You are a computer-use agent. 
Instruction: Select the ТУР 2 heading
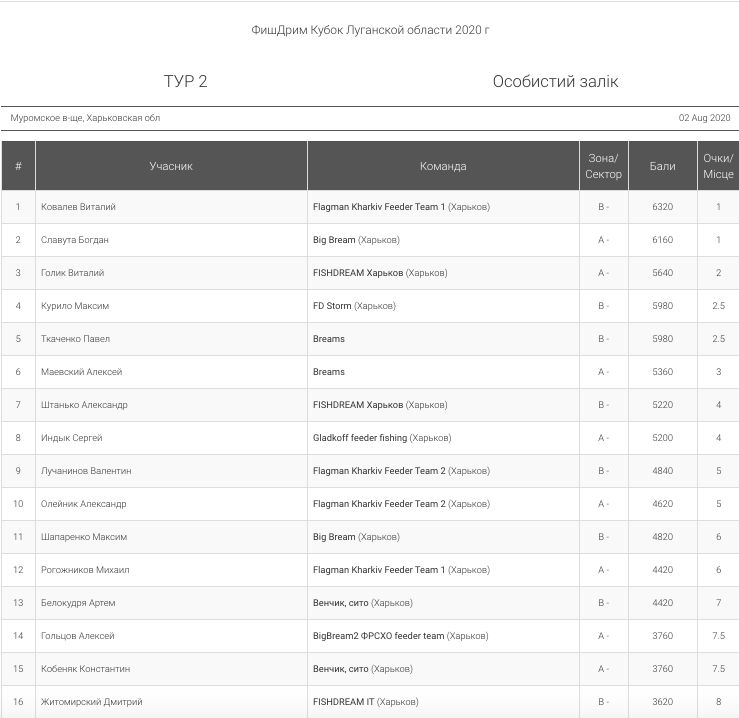click(x=185, y=81)
